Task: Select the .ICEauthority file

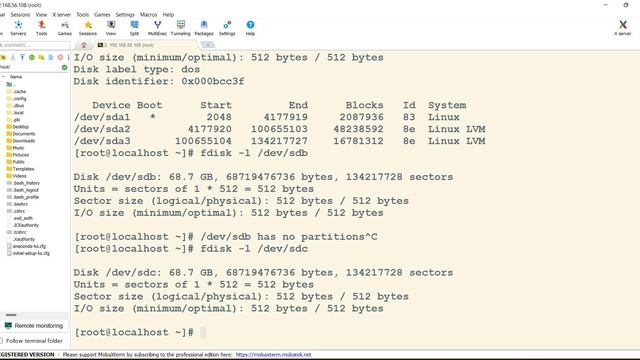Action: click(23, 225)
